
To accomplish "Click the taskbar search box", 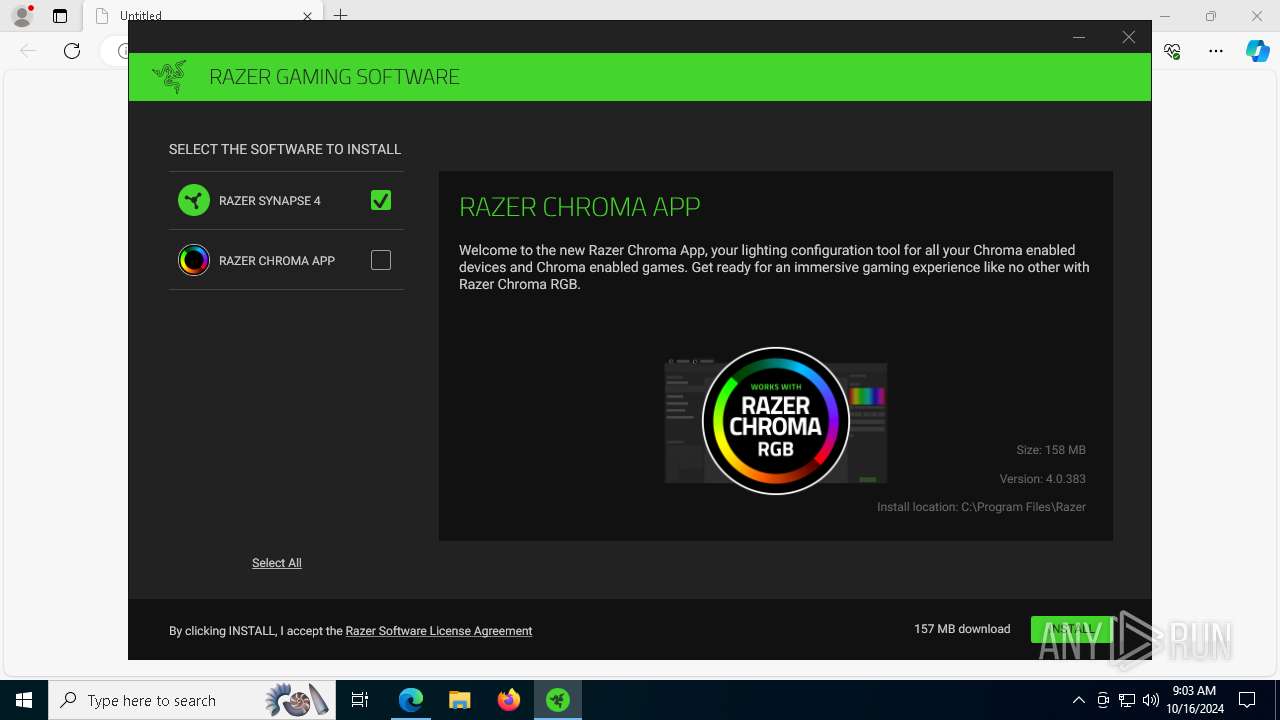I will click(x=190, y=700).
